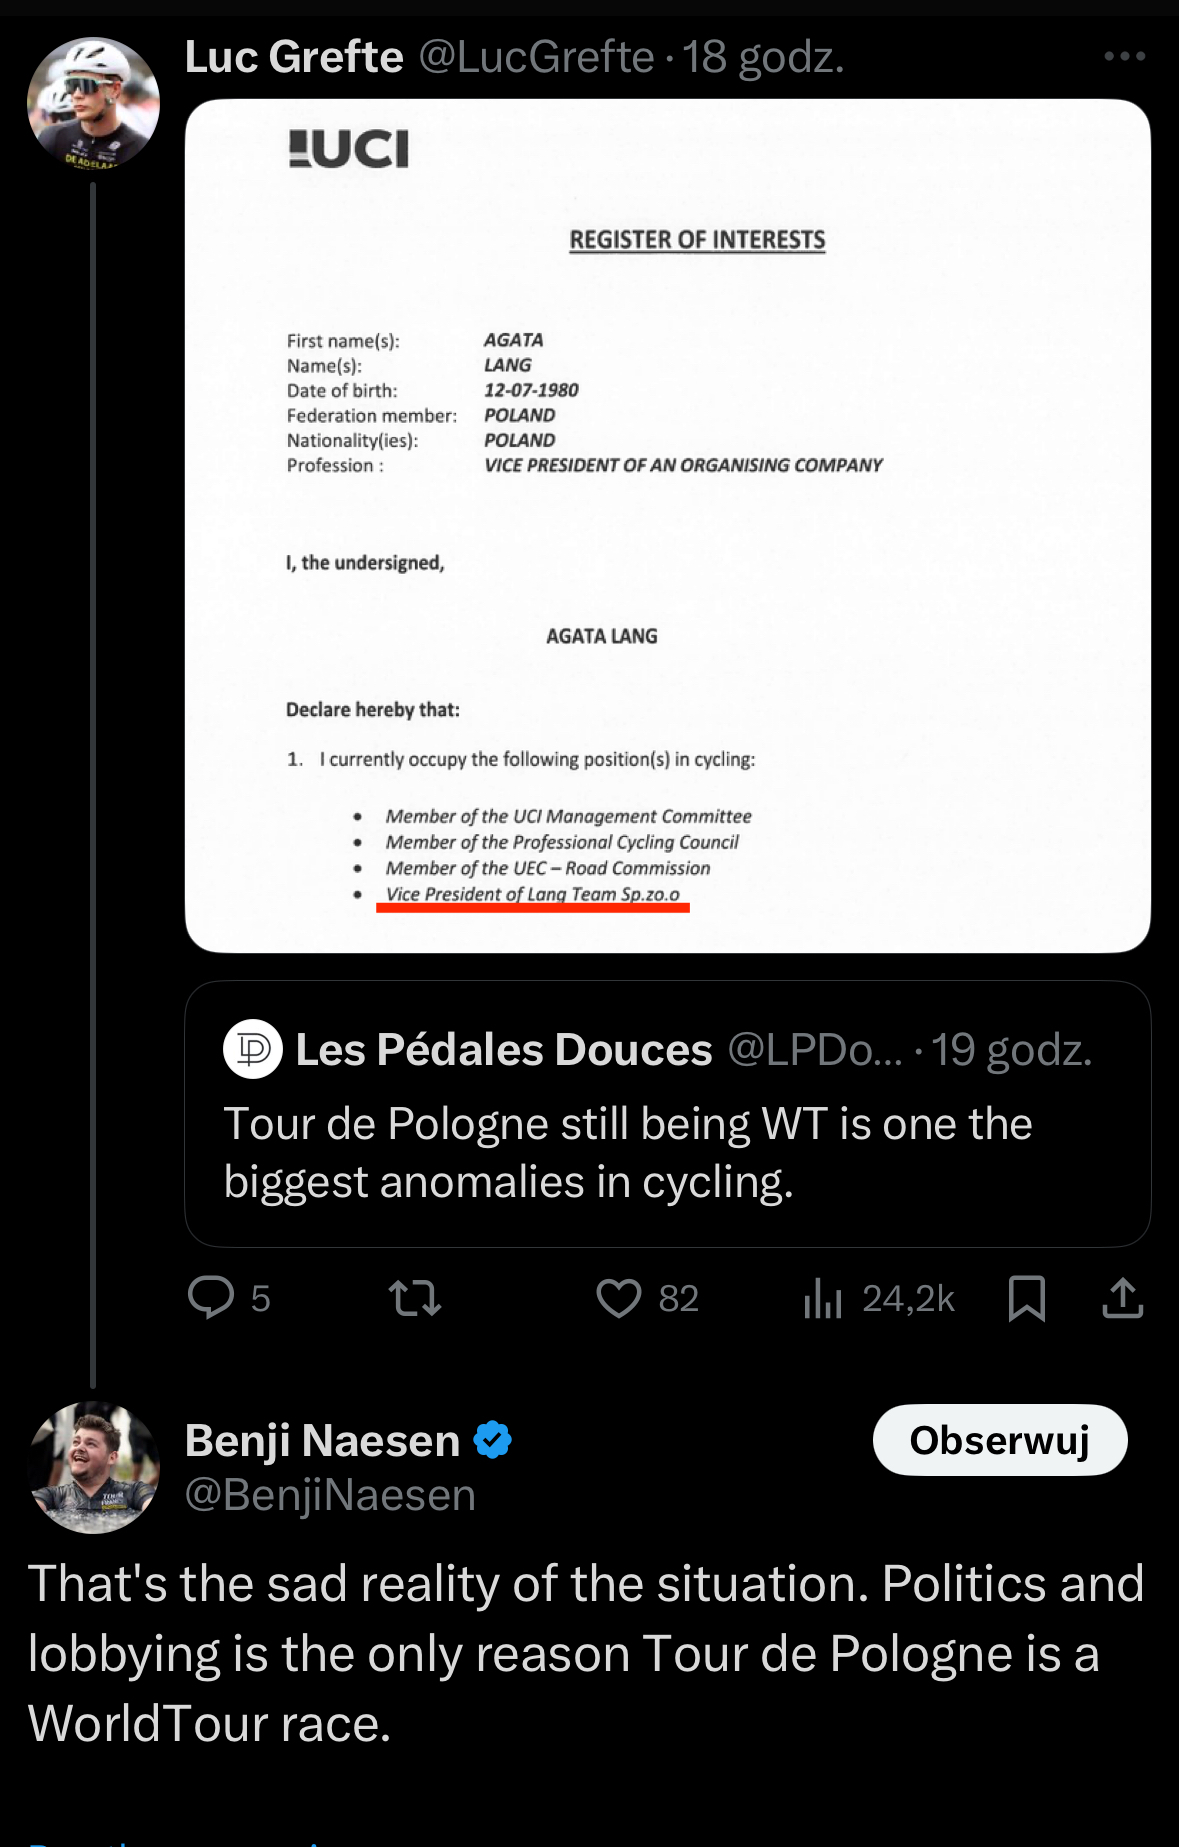
Task: Tap Benji Naesen's blue verified badge
Action: point(492,1440)
